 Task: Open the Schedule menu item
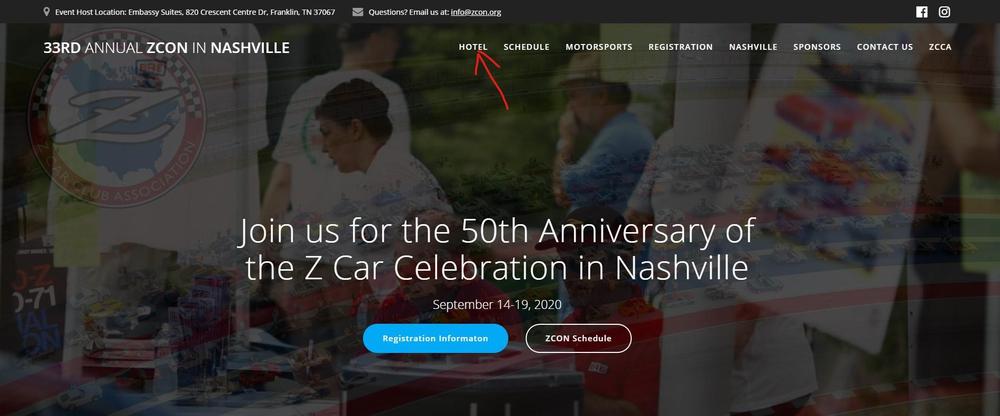(x=526, y=47)
